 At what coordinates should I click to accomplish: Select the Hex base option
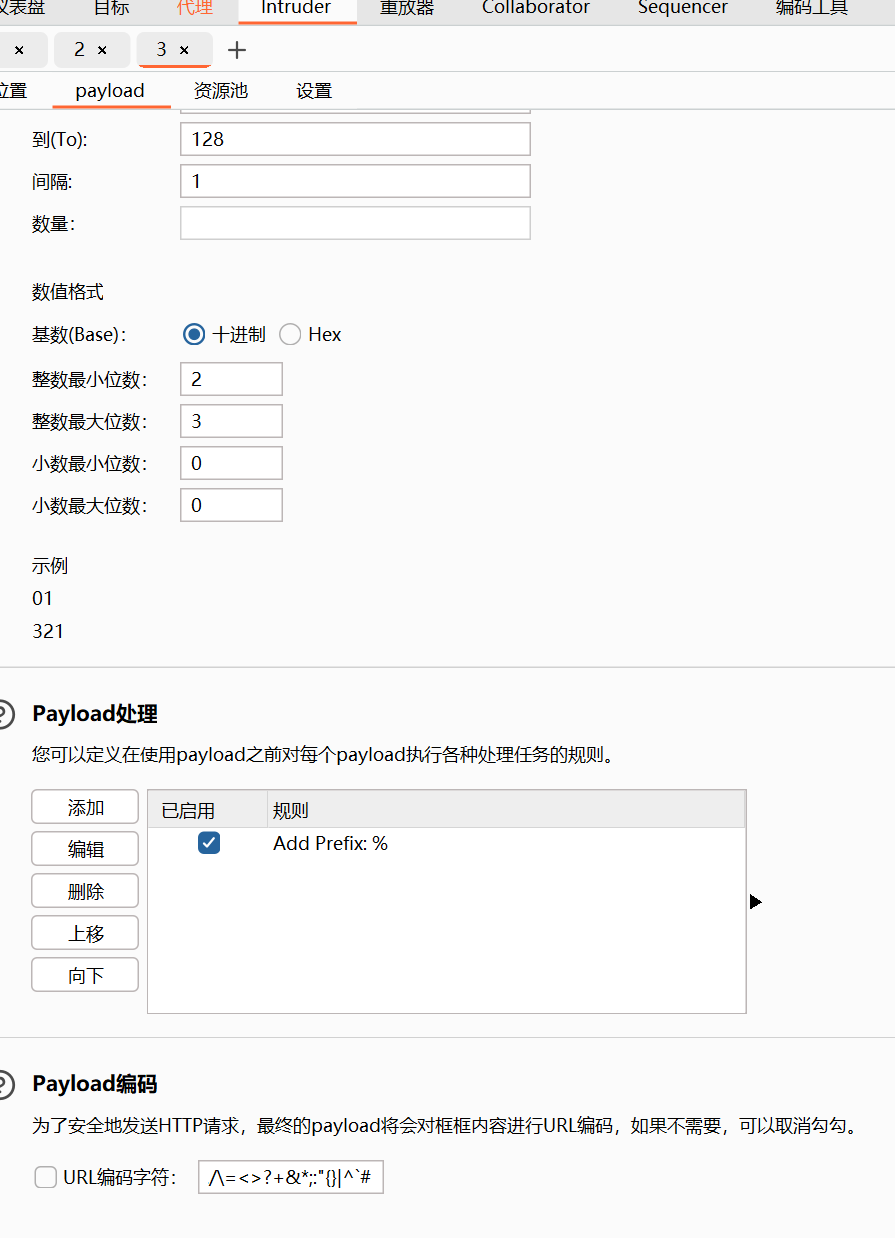coord(290,334)
